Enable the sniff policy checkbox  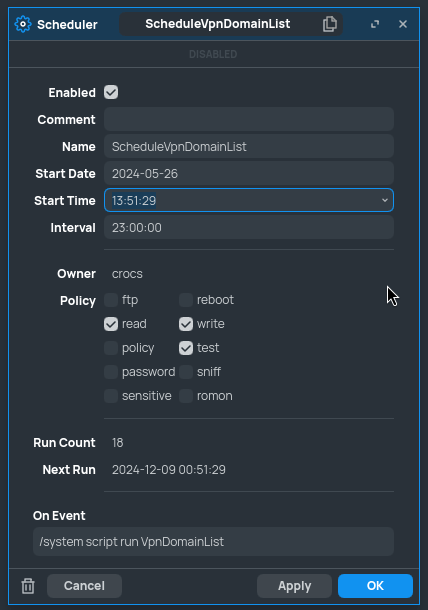point(186,372)
